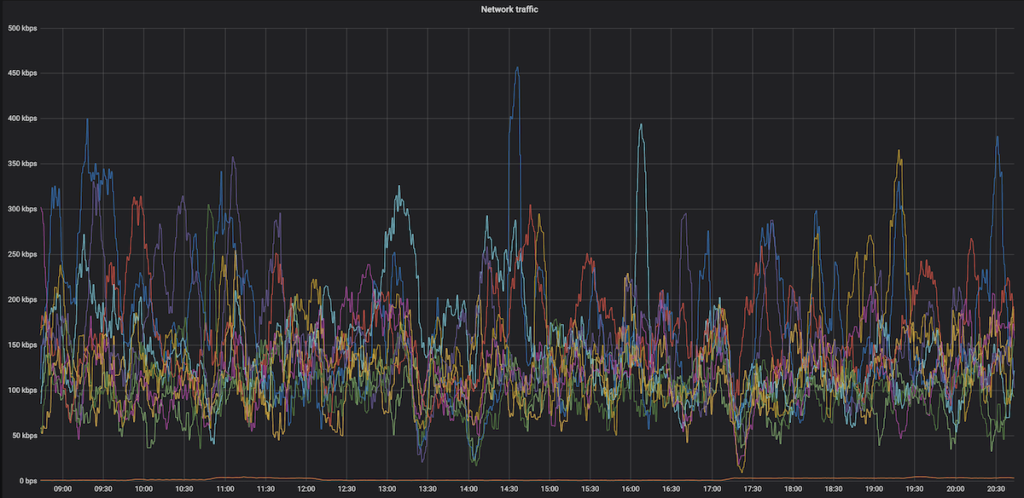Open the Network traffic panel title menu

[x=512, y=9]
